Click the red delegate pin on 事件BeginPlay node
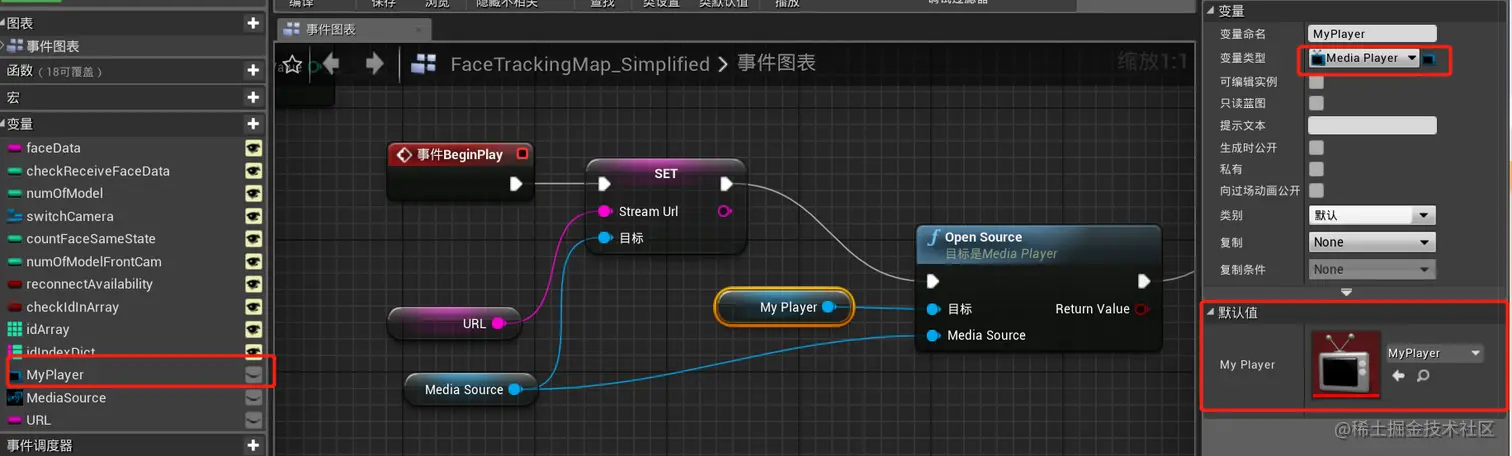1512x456 pixels. pos(522,154)
